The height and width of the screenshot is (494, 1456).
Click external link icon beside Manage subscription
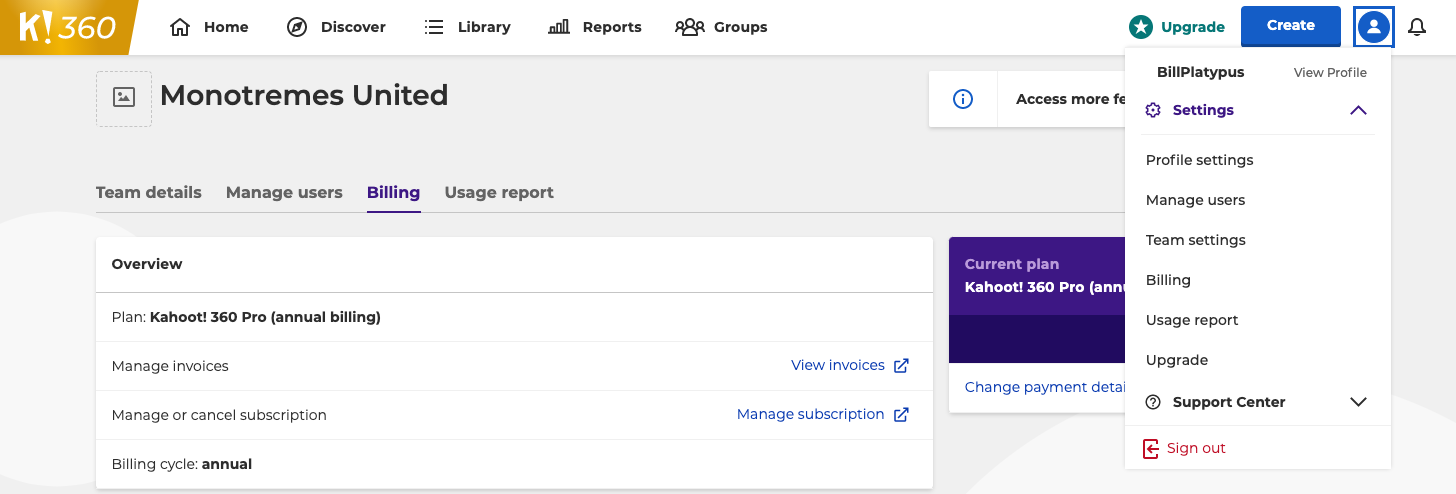click(x=901, y=415)
